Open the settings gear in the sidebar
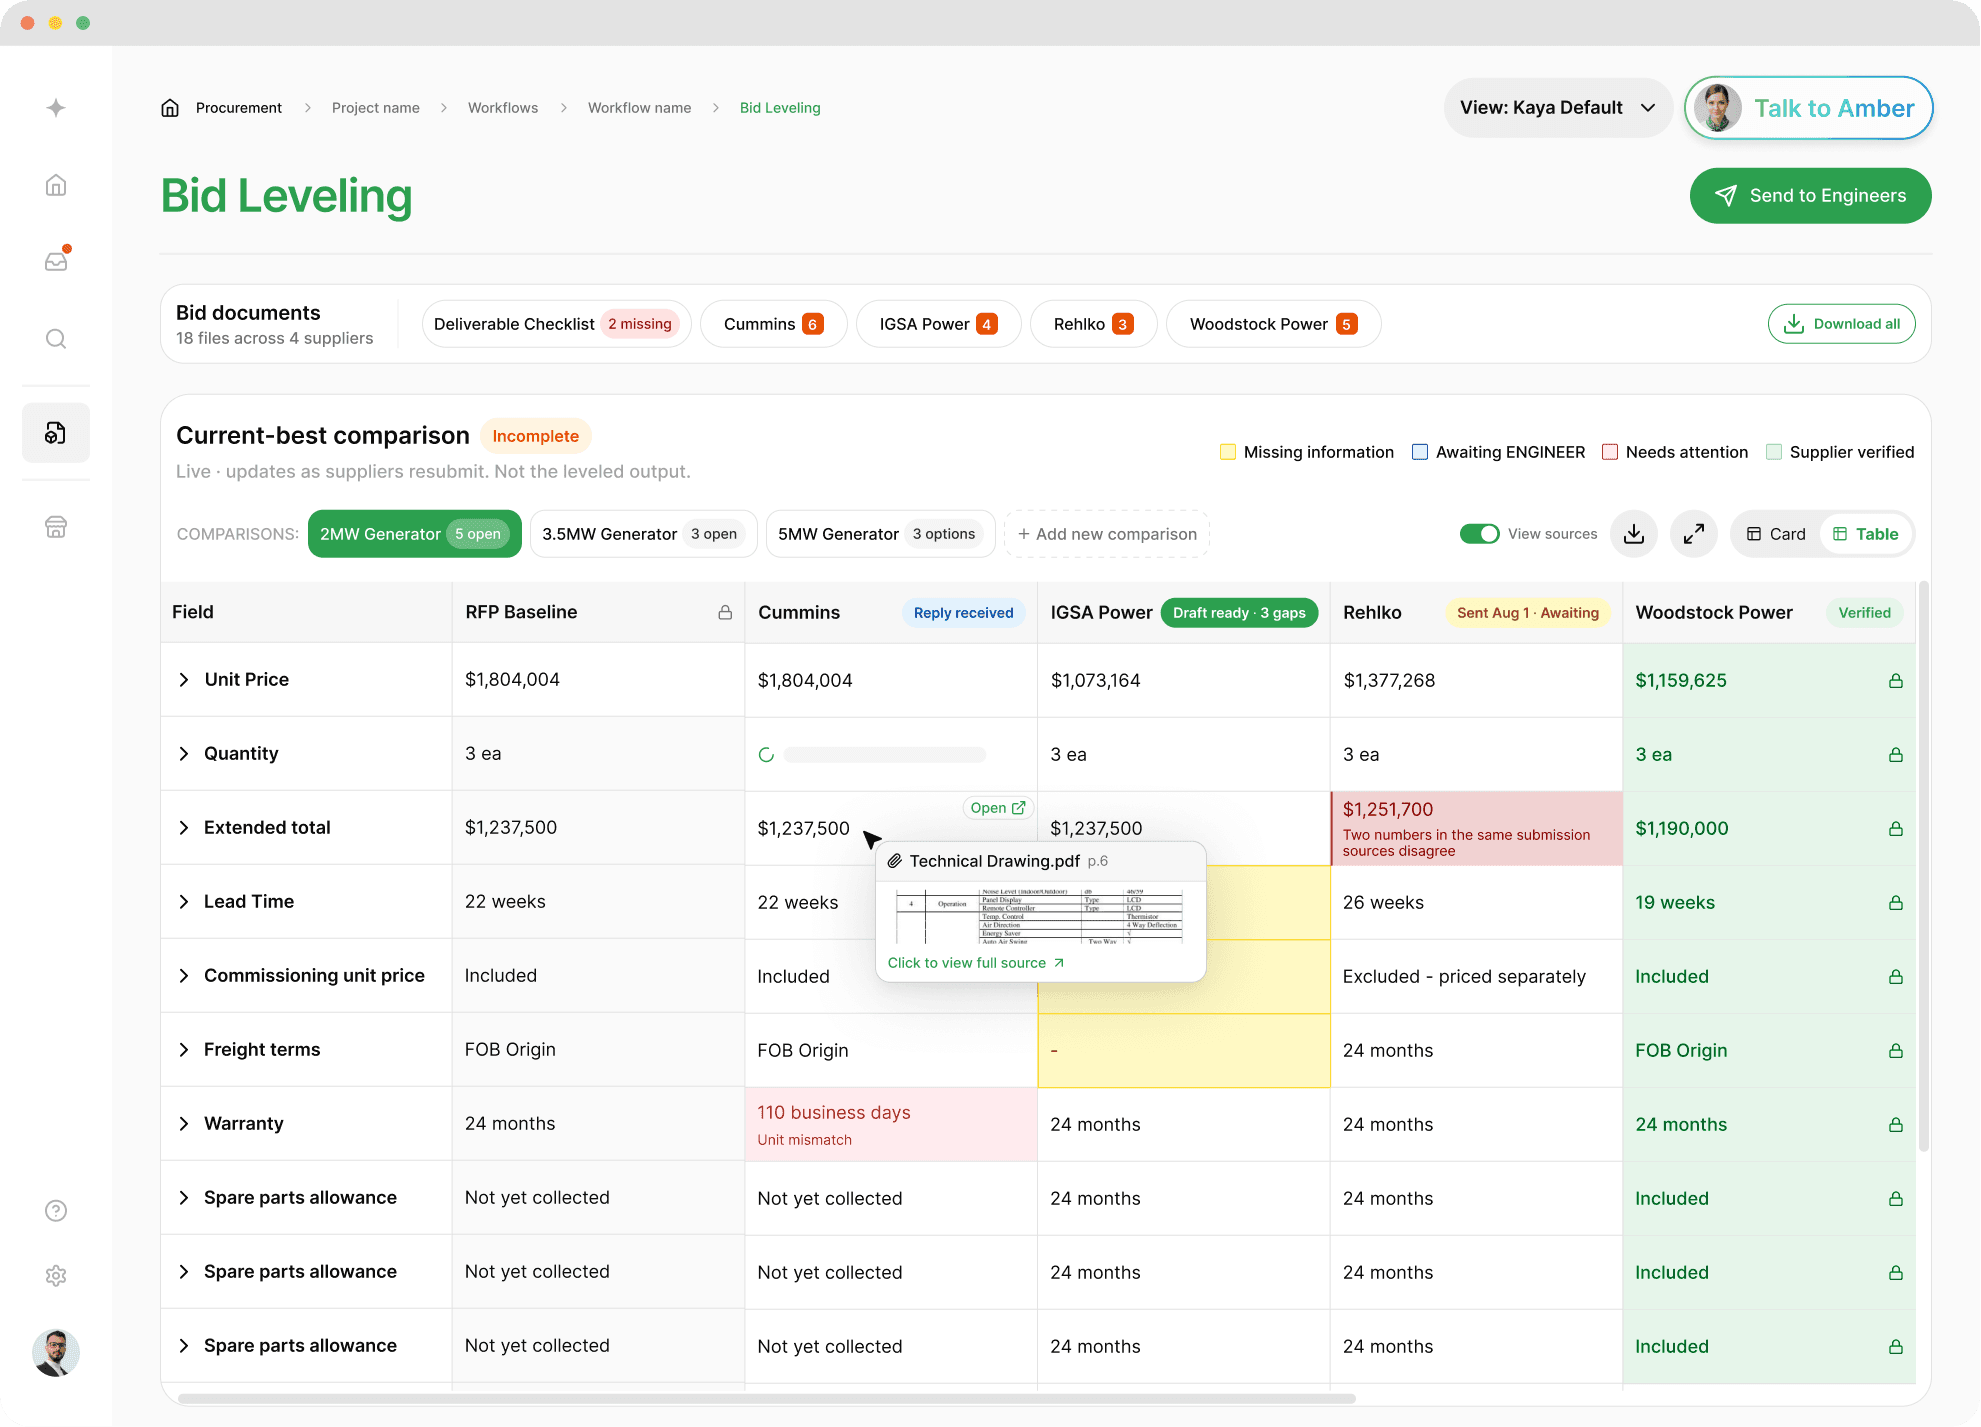The width and height of the screenshot is (1981, 1427). click(56, 1276)
